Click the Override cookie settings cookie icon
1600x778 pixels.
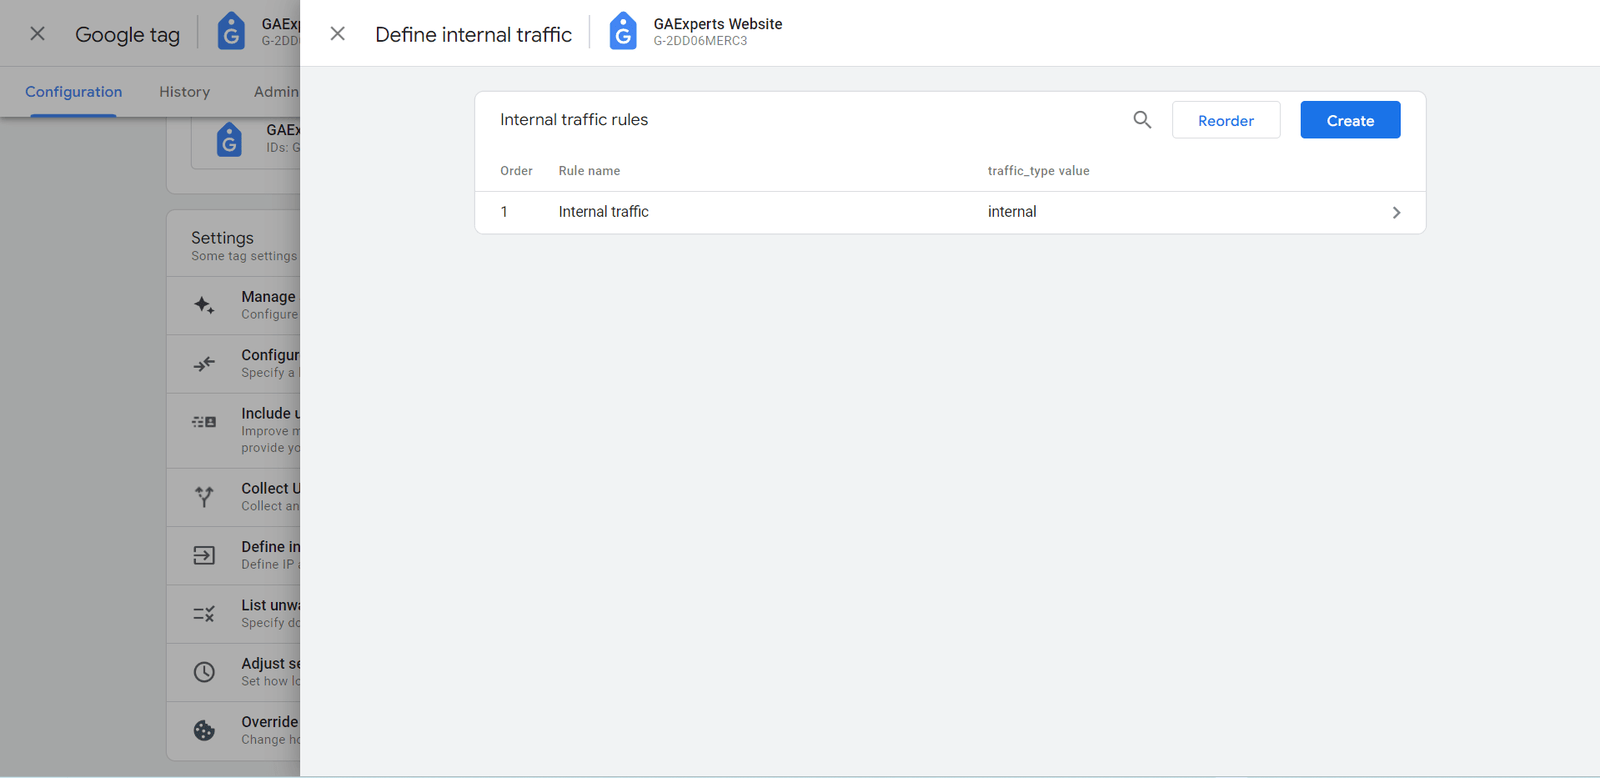click(x=204, y=730)
